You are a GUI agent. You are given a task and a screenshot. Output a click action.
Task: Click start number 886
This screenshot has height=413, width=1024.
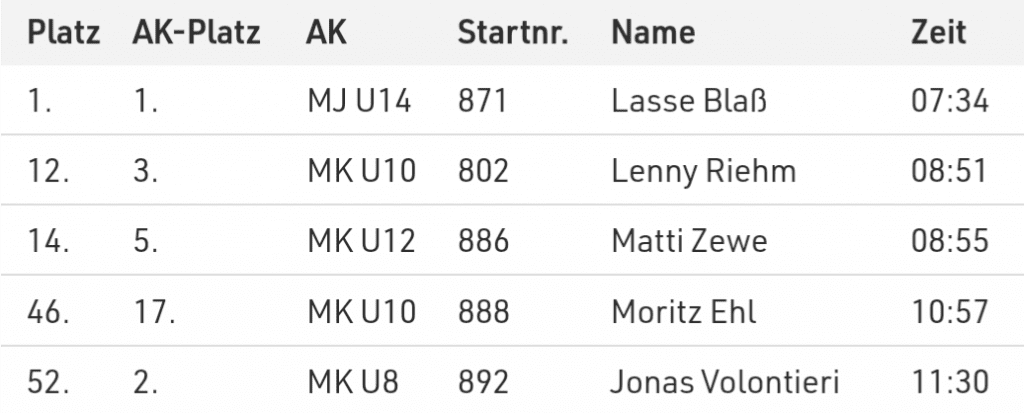pos(483,242)
